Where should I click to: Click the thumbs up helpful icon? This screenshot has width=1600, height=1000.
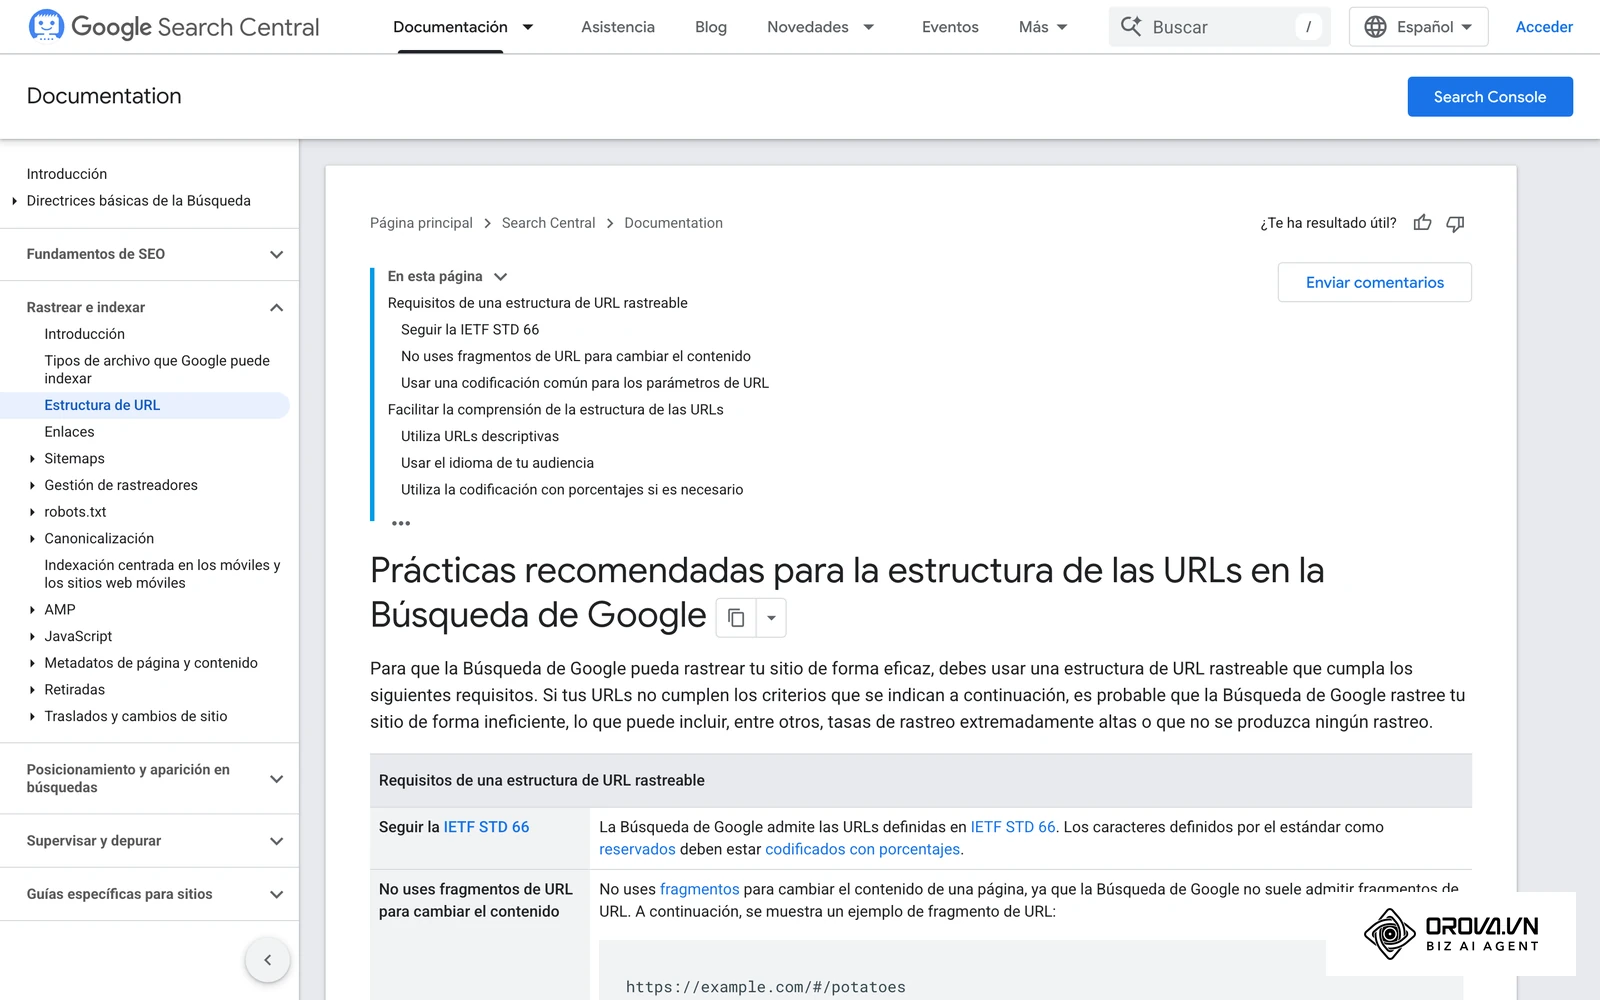[1422, 223]
